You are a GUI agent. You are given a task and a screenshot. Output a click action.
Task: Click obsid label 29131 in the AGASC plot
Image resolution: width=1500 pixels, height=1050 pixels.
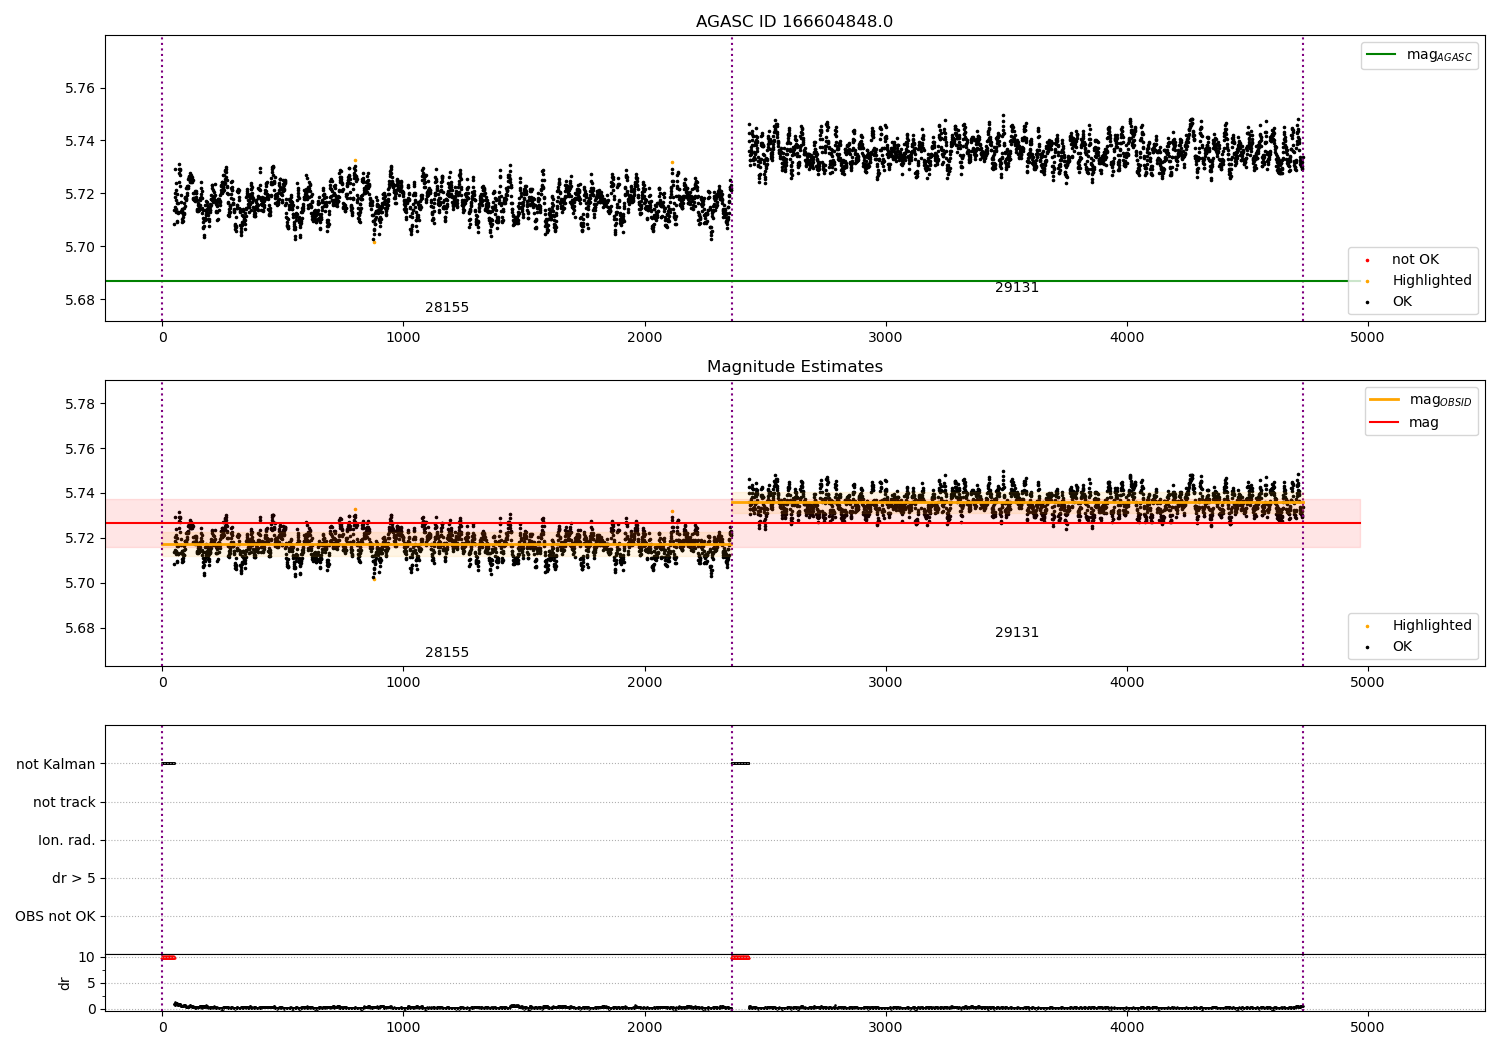[1017, 288]
